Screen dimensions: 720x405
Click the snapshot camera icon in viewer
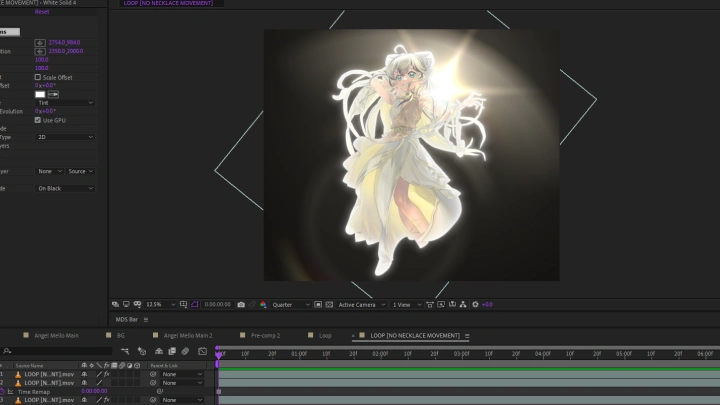coord(241,304)
